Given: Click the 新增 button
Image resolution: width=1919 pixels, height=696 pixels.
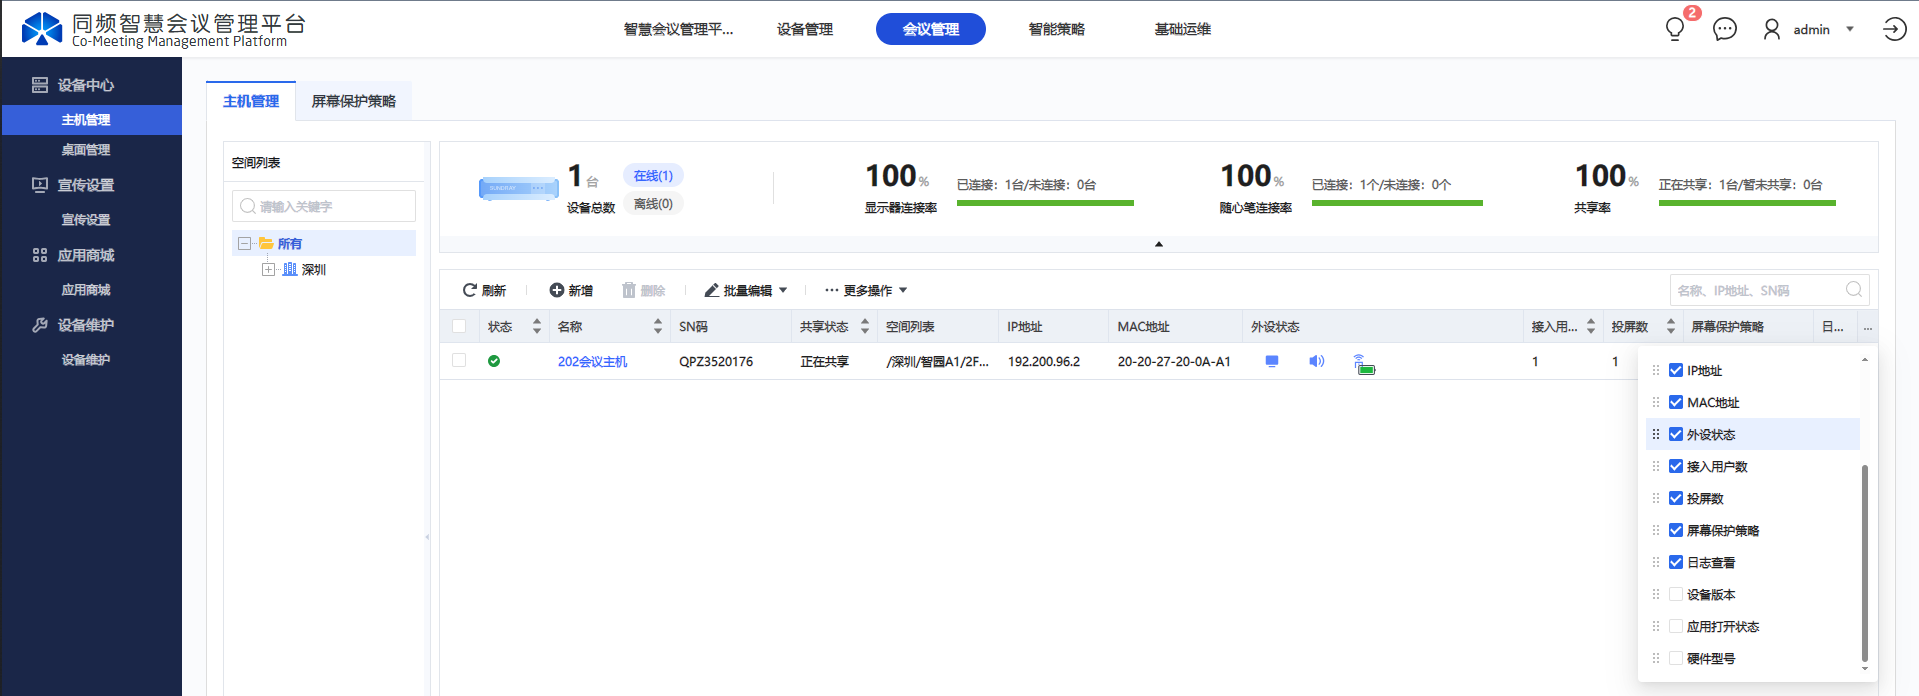Looking at the screenshot, I should coord(571,290).
